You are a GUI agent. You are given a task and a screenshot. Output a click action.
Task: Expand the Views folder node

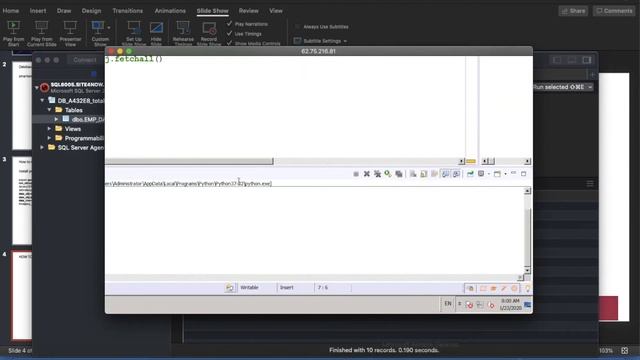click(x=49, y=129)
